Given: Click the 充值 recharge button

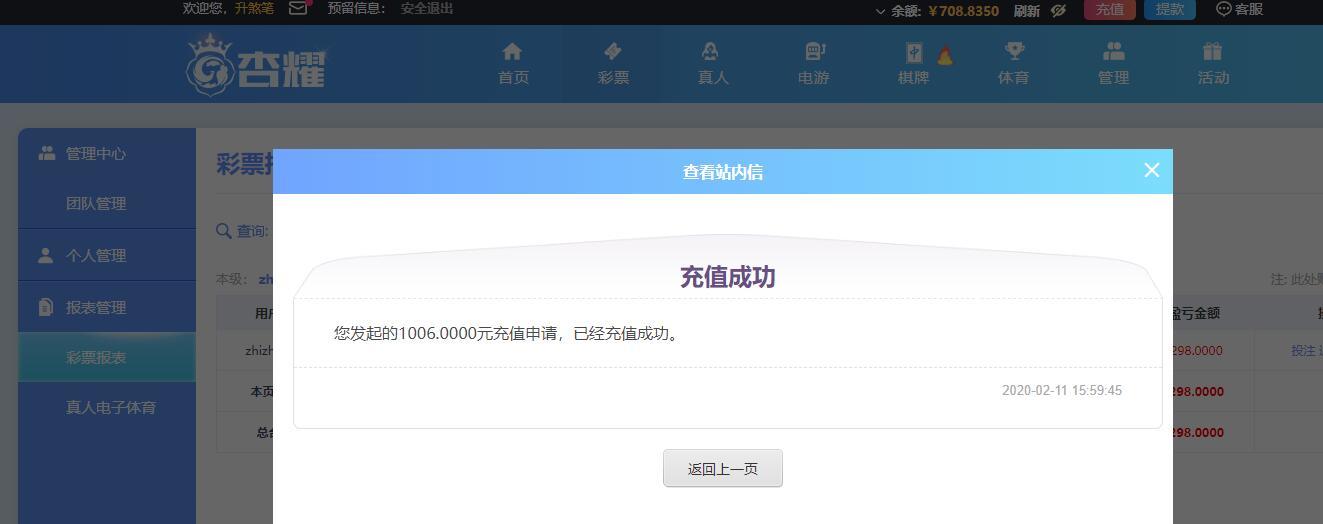Looking at the screenshot, I should pos(1110,9).
